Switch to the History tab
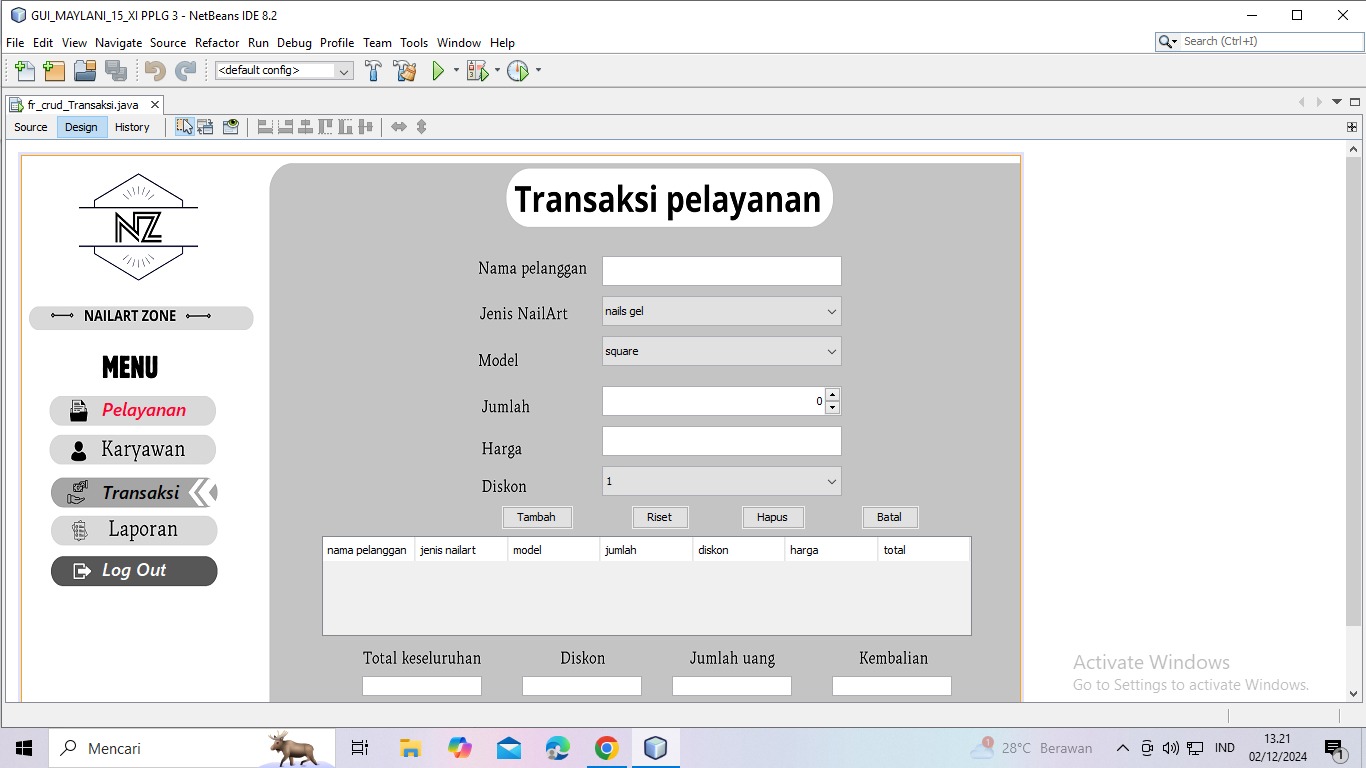This screenshot has height=768, width=1366. click(x=132, y=127)
